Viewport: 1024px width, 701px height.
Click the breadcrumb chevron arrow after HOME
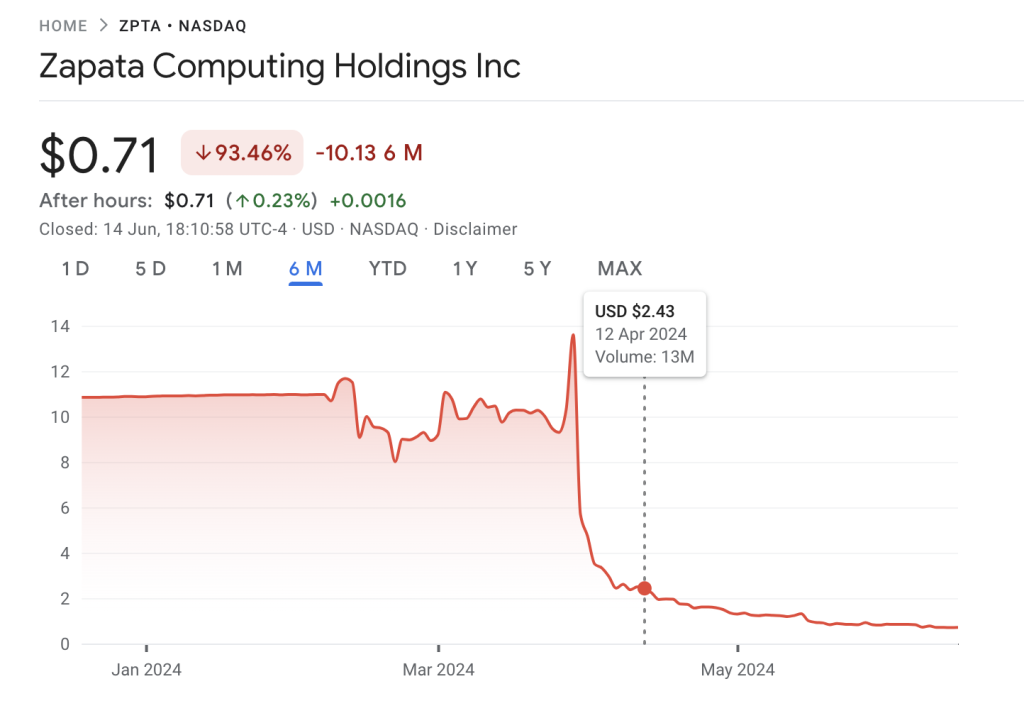tap(103, 25)
